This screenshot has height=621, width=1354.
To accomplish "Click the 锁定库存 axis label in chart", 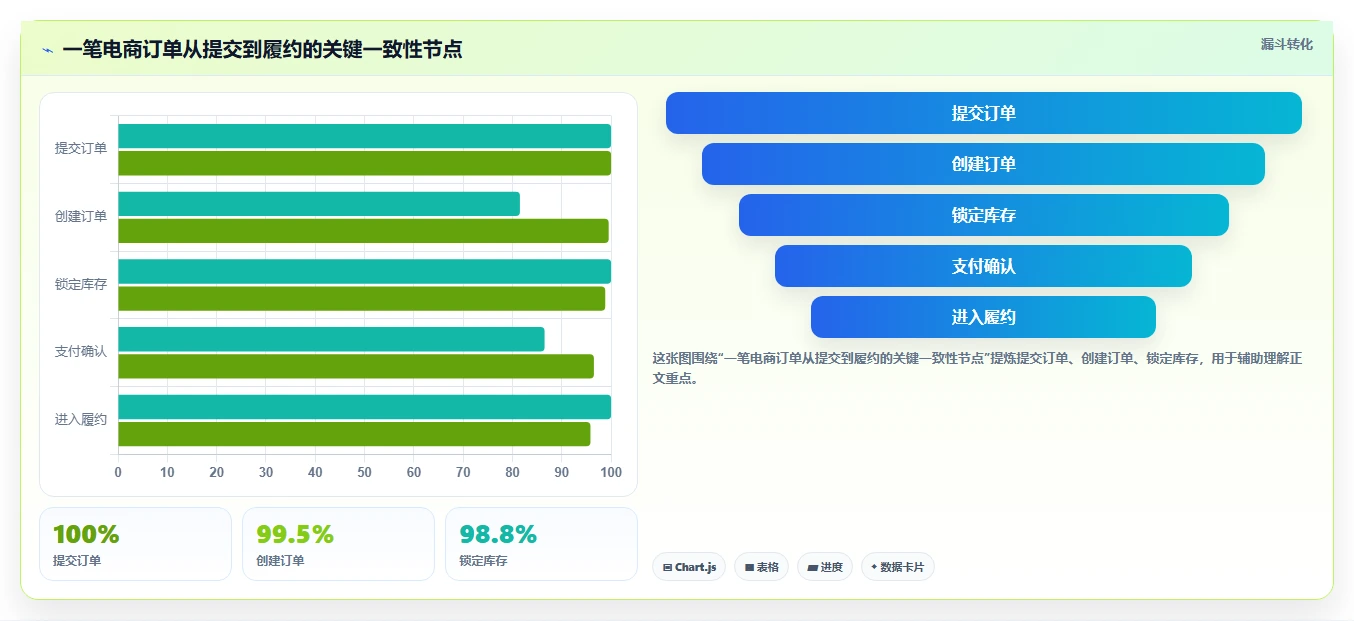I will [x=81, y=284].
